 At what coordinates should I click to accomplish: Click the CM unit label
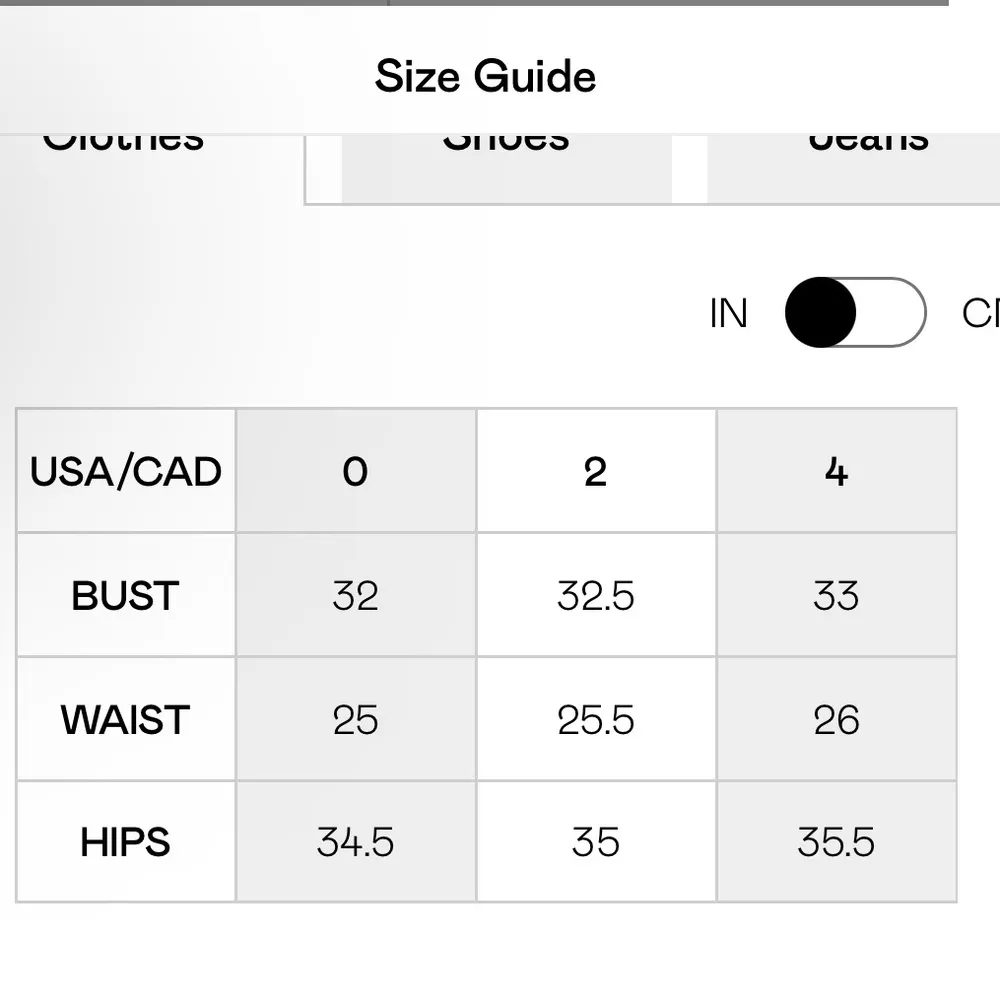981,314
